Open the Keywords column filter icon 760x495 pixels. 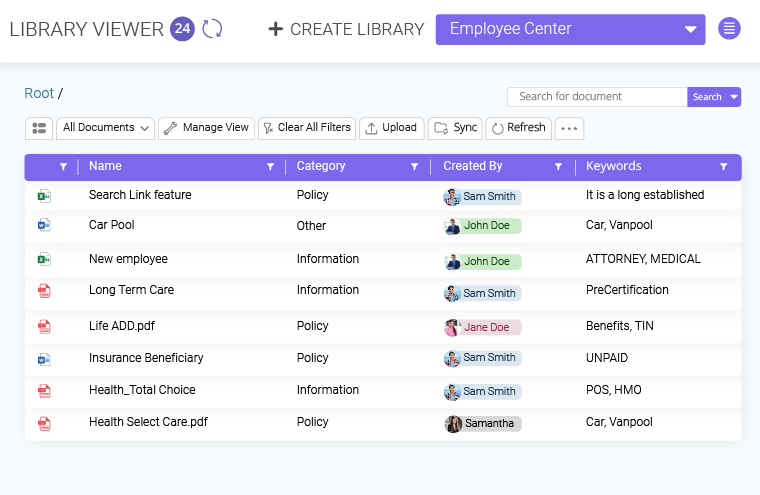pyautogui.click(x=724, y=167)
